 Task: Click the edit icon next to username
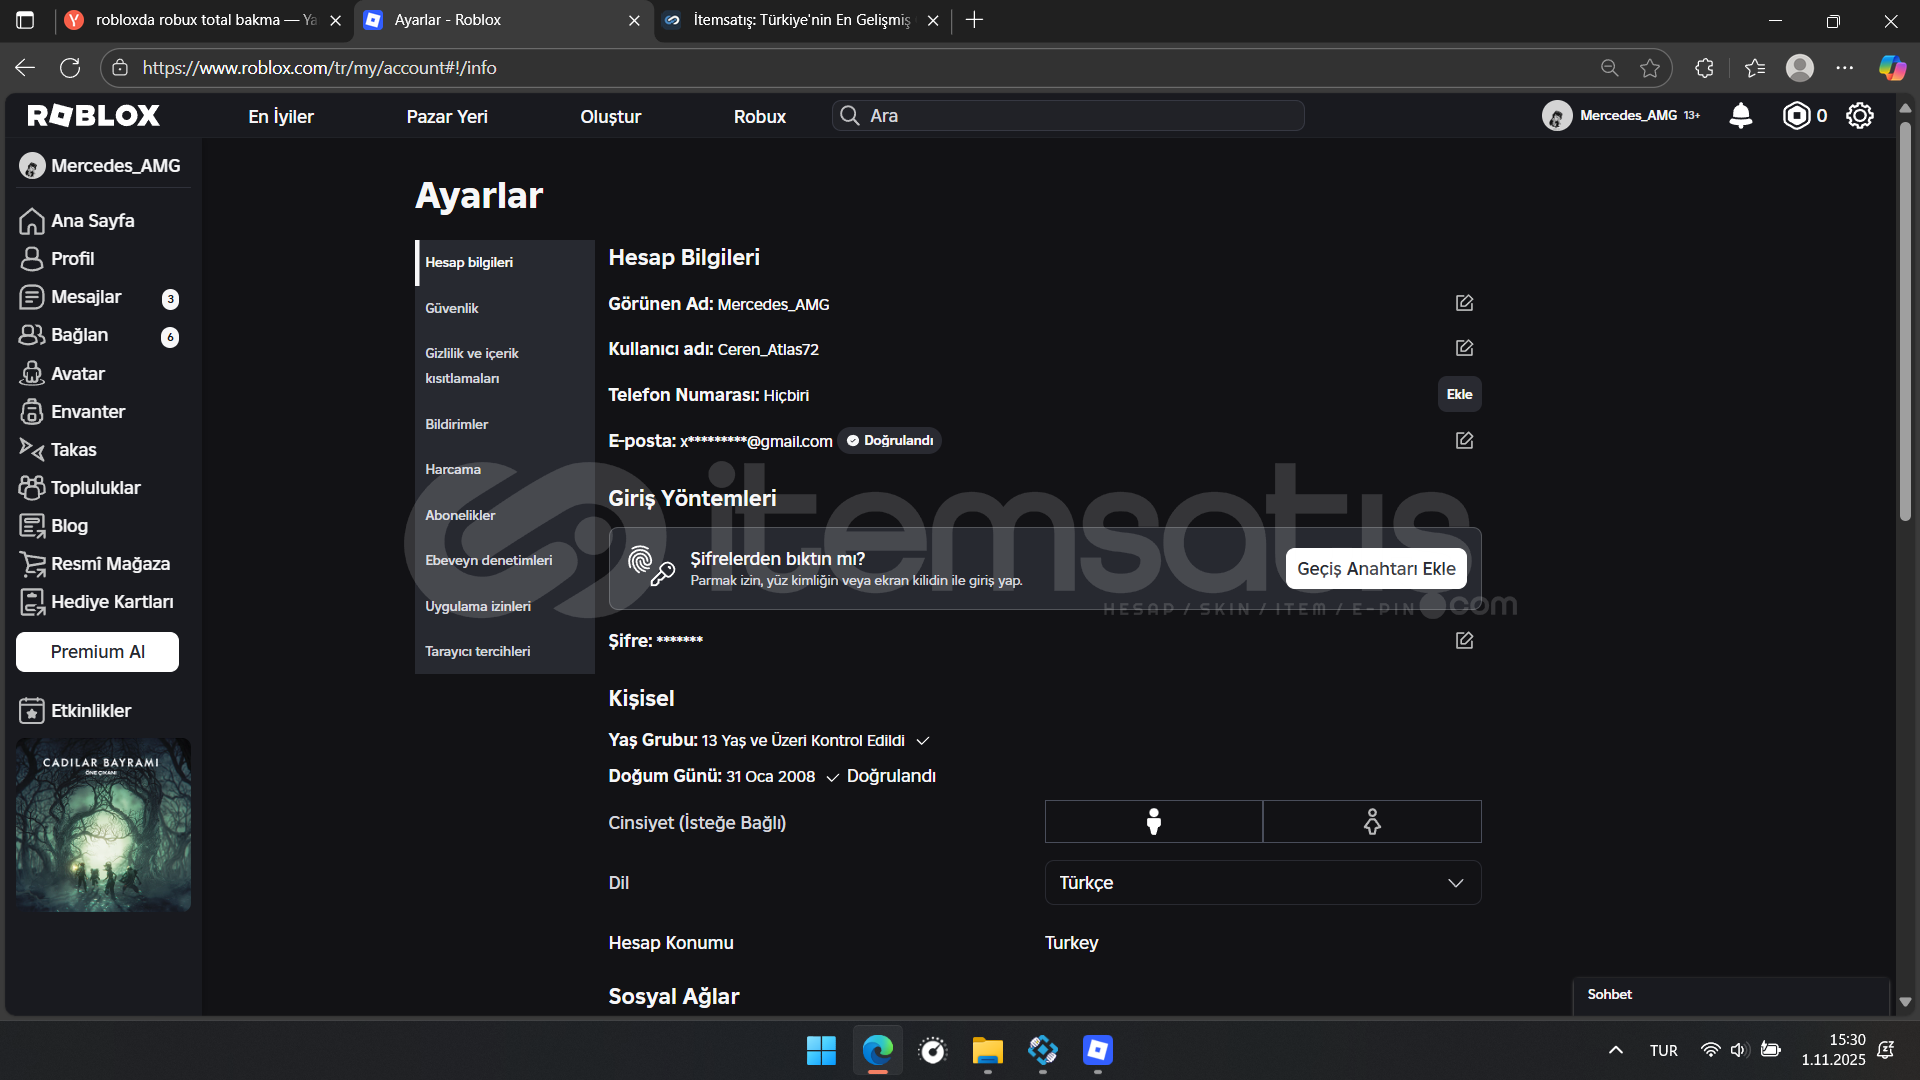point(1464,348)
